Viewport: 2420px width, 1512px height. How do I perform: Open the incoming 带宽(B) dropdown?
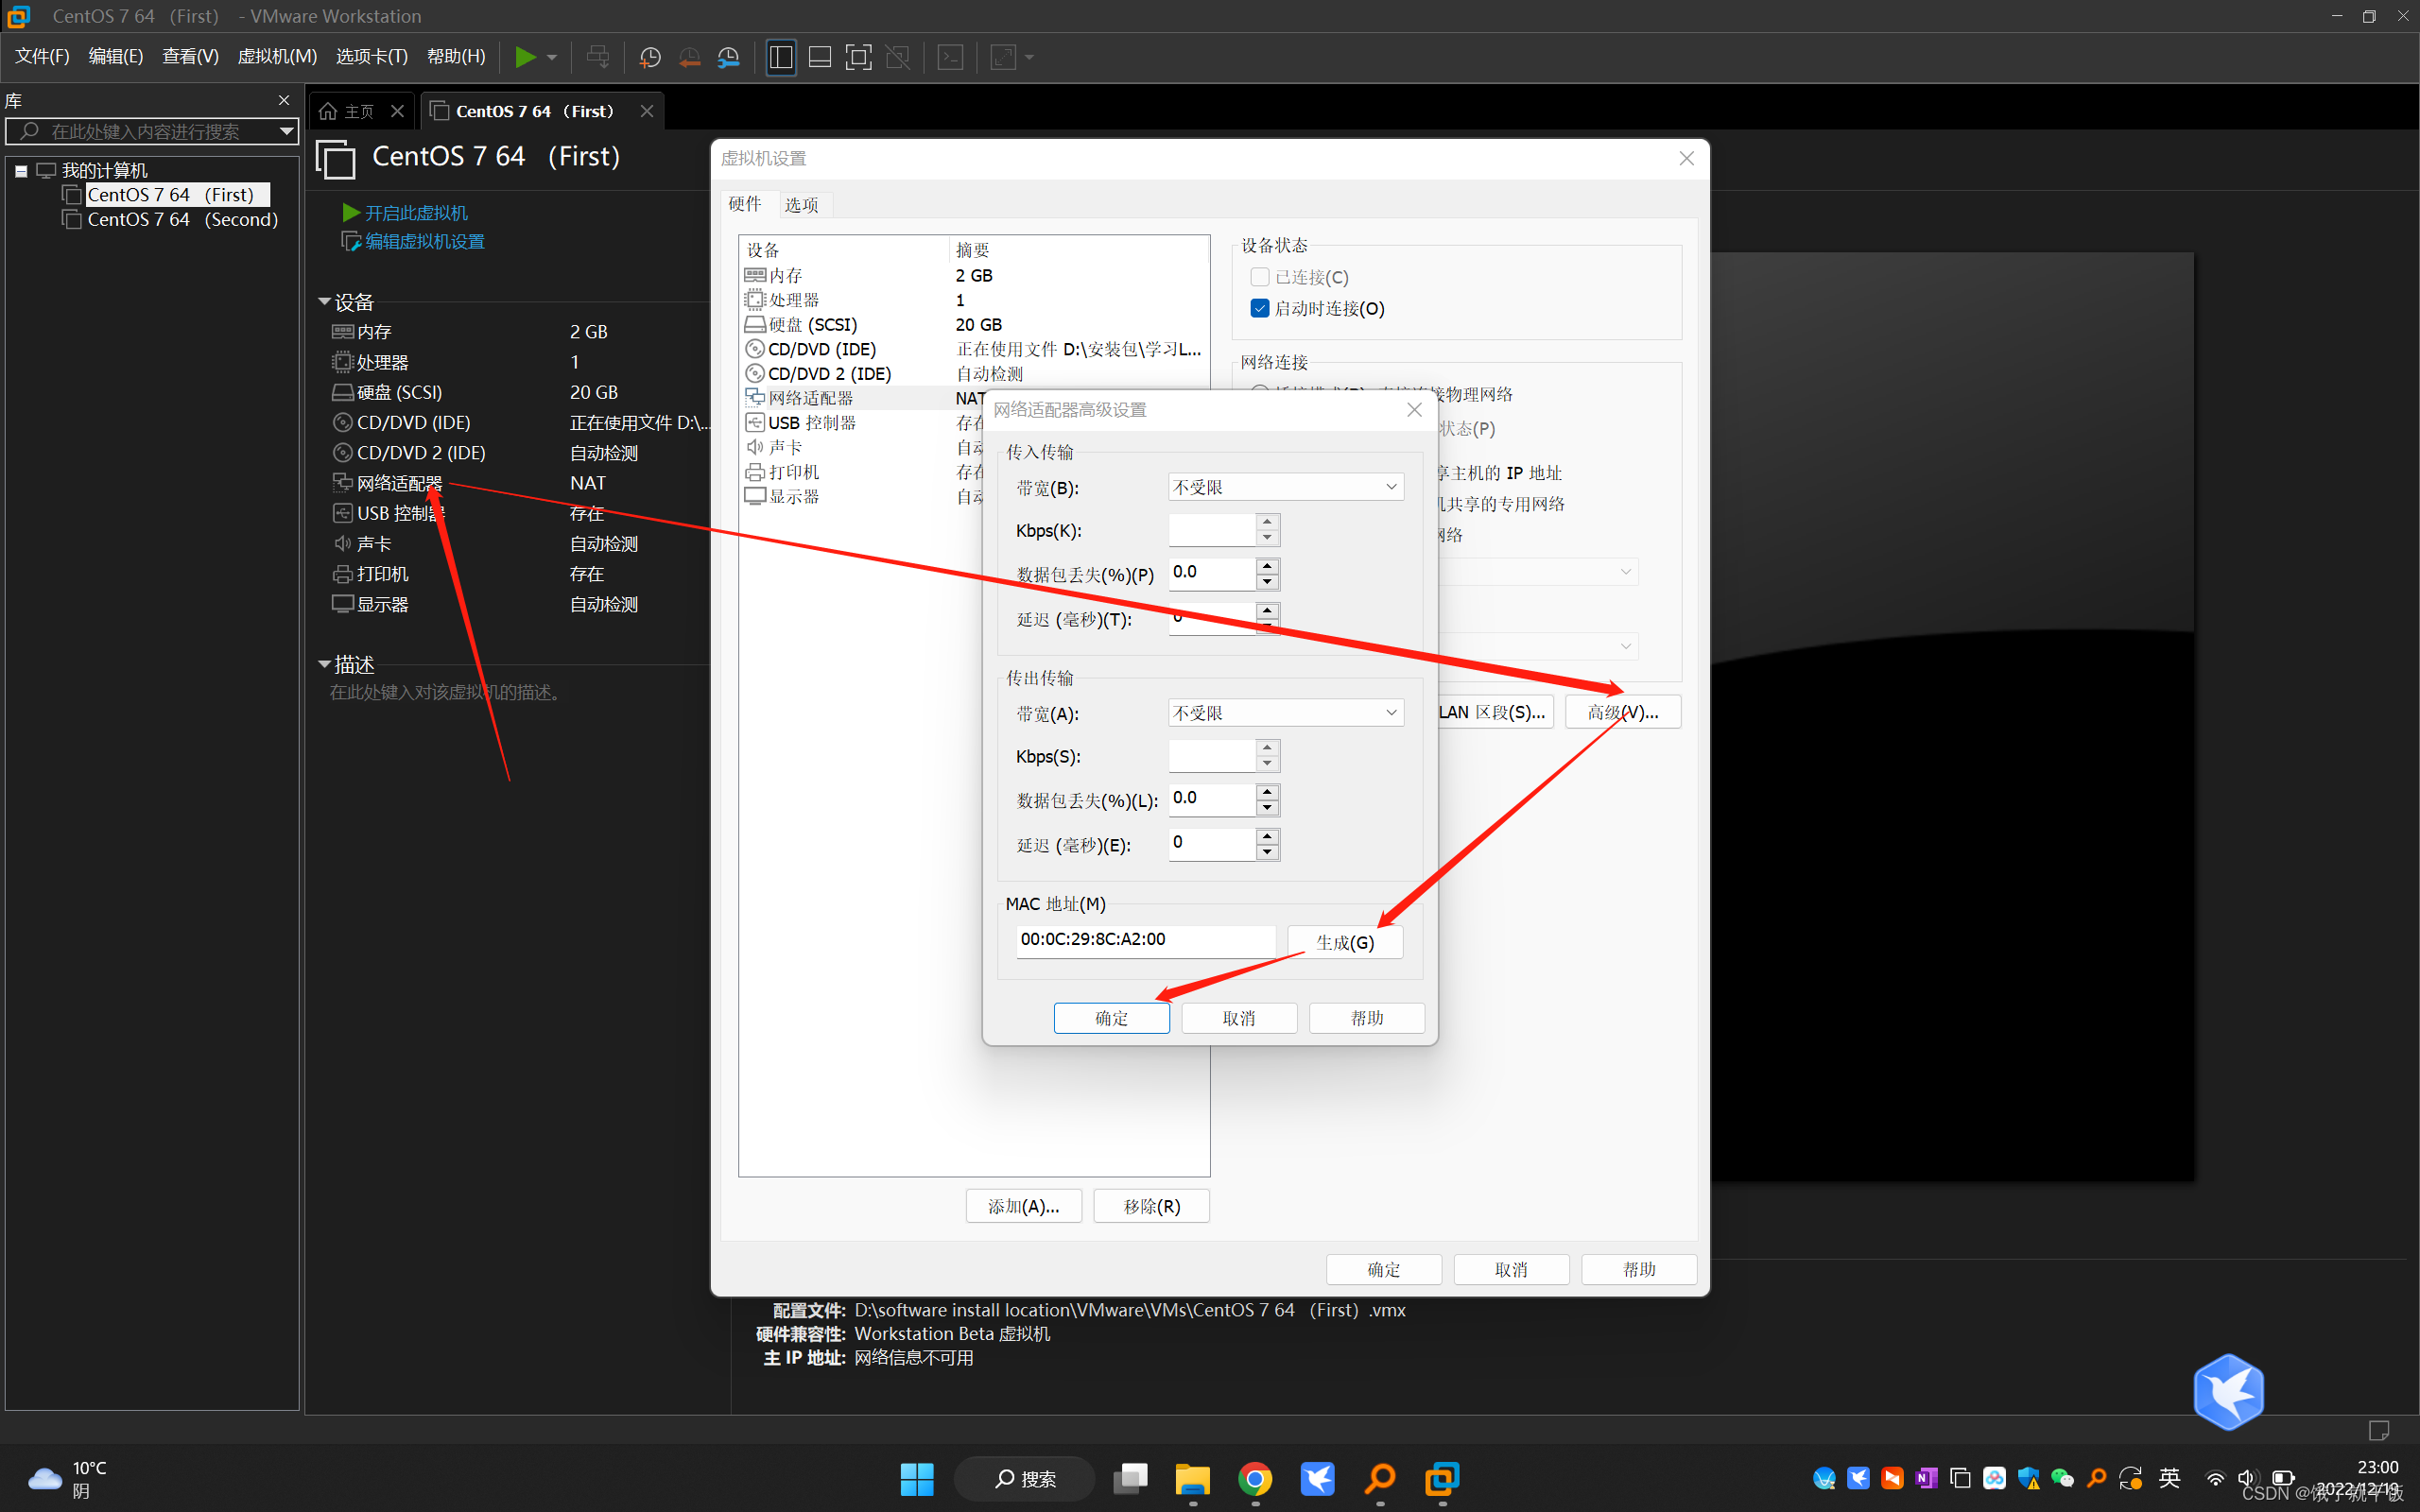1285,487
